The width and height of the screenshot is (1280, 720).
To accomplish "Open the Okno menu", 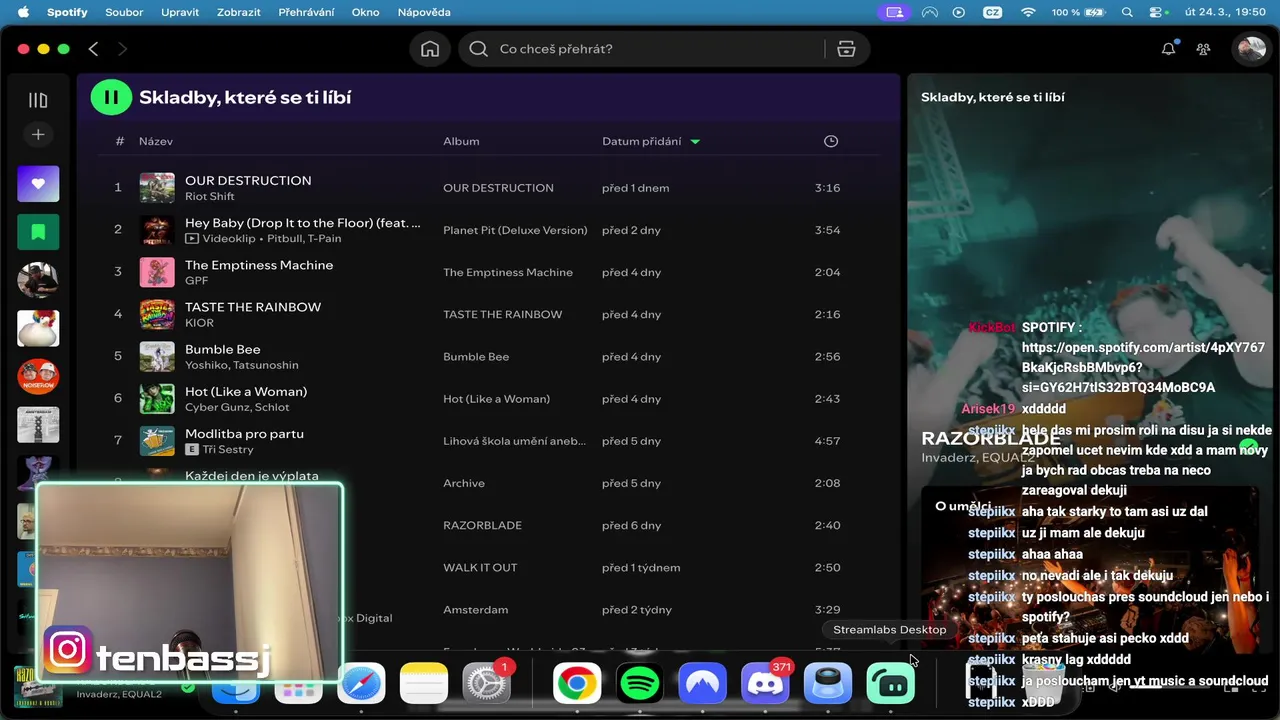I will (x=366, y=12).
